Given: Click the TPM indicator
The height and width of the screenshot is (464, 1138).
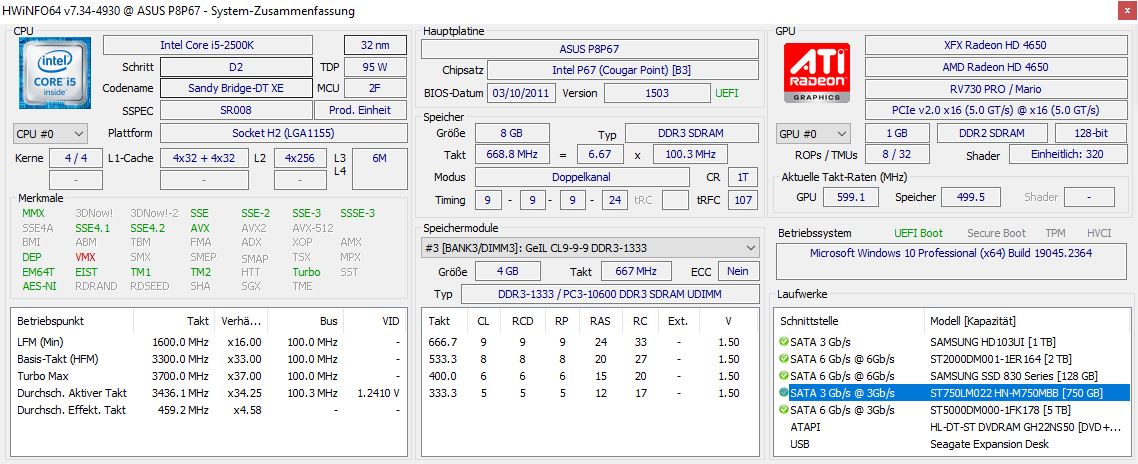Looking at the screenshot, I should 1055,233.
